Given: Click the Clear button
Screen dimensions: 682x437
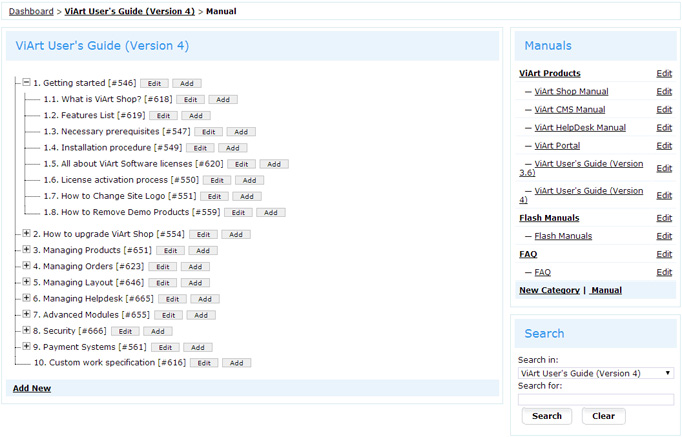Looking at the screenshot, I should click(x=603, y=416).
